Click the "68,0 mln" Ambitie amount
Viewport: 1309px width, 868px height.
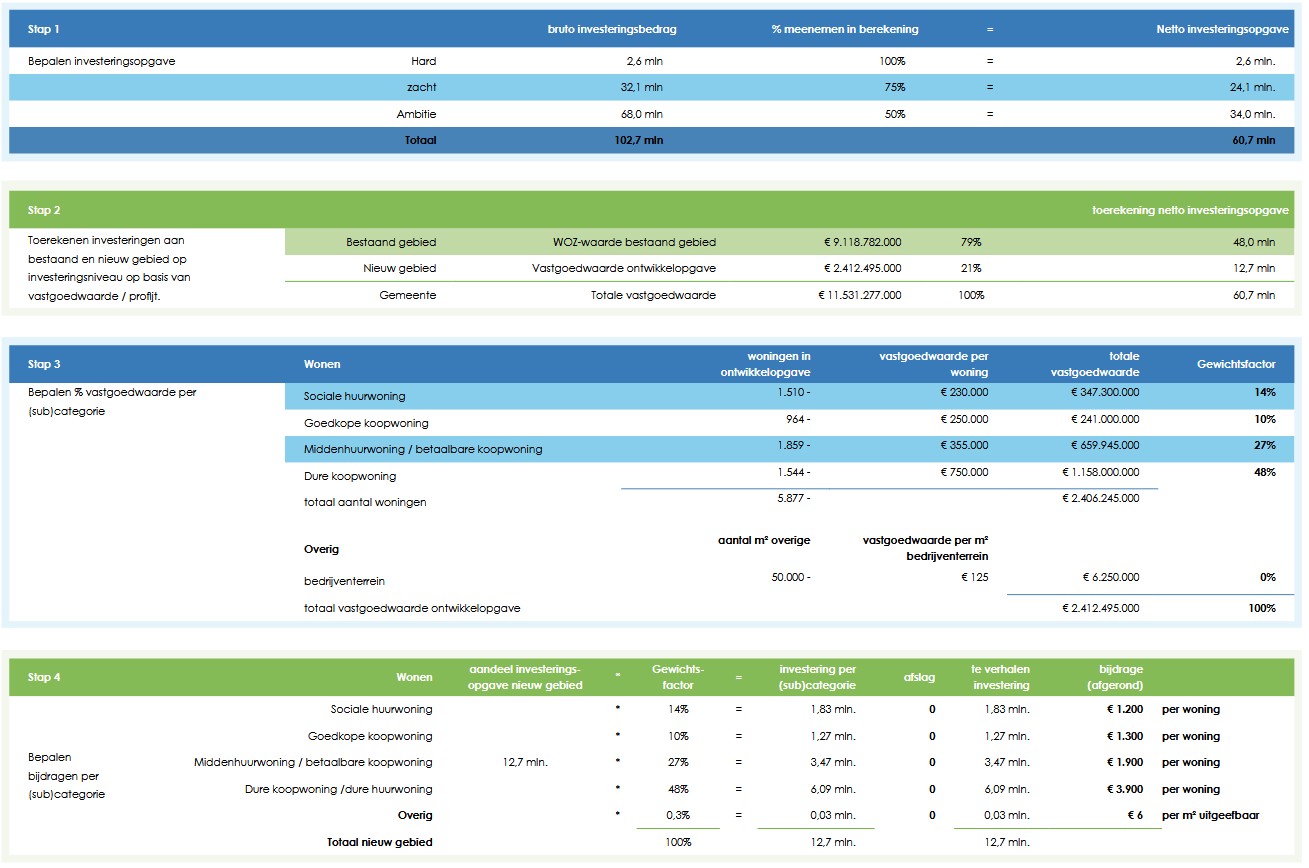click(642, 114)
